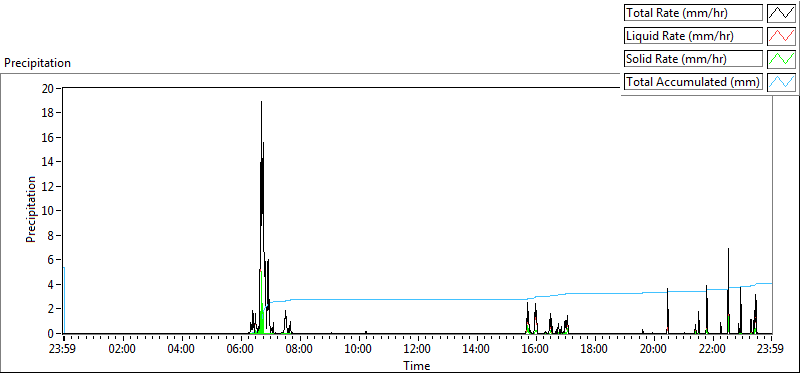Click the 10 value on Y axis

tap(48, 211)
